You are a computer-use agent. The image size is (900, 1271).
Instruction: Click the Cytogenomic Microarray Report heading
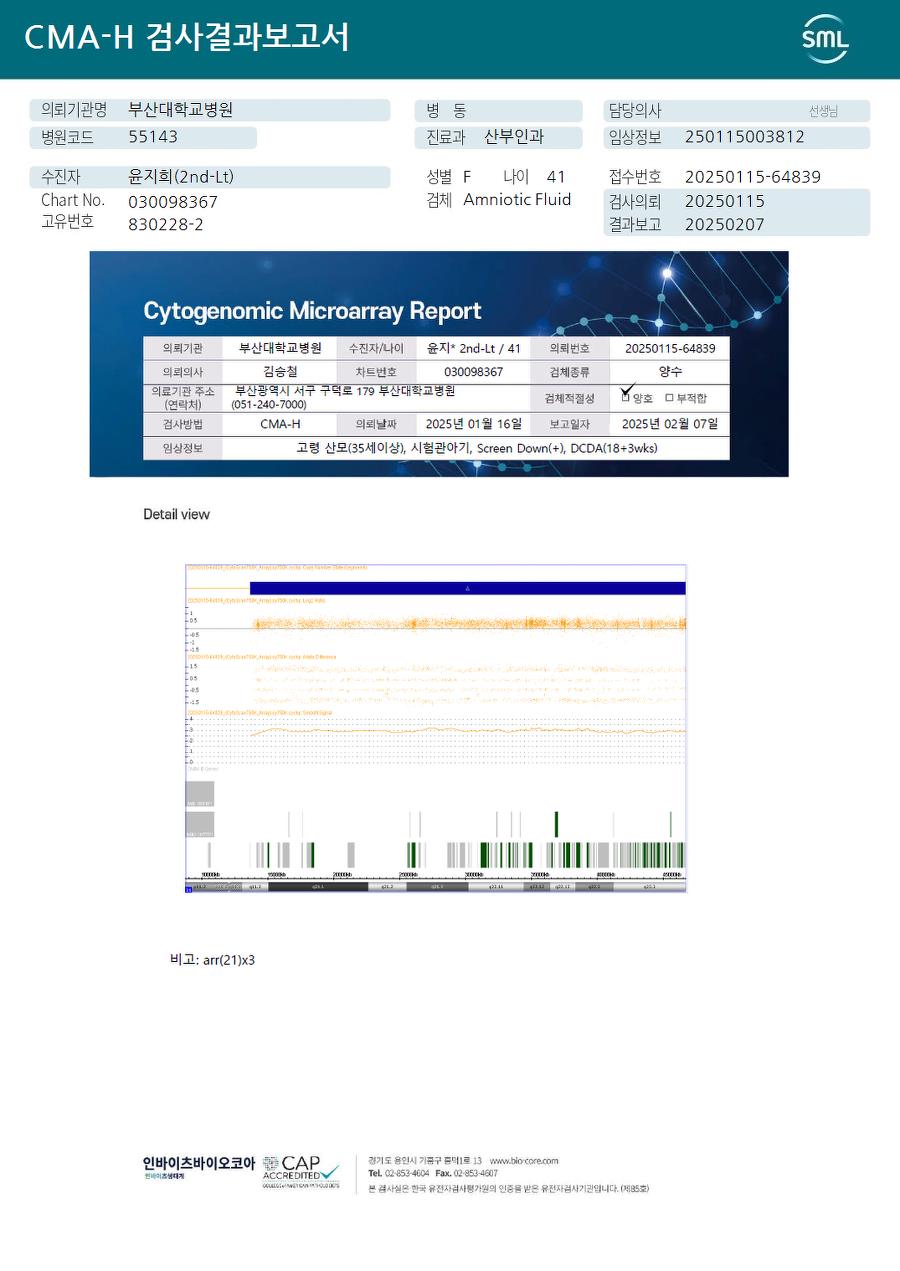click(312, 311)
